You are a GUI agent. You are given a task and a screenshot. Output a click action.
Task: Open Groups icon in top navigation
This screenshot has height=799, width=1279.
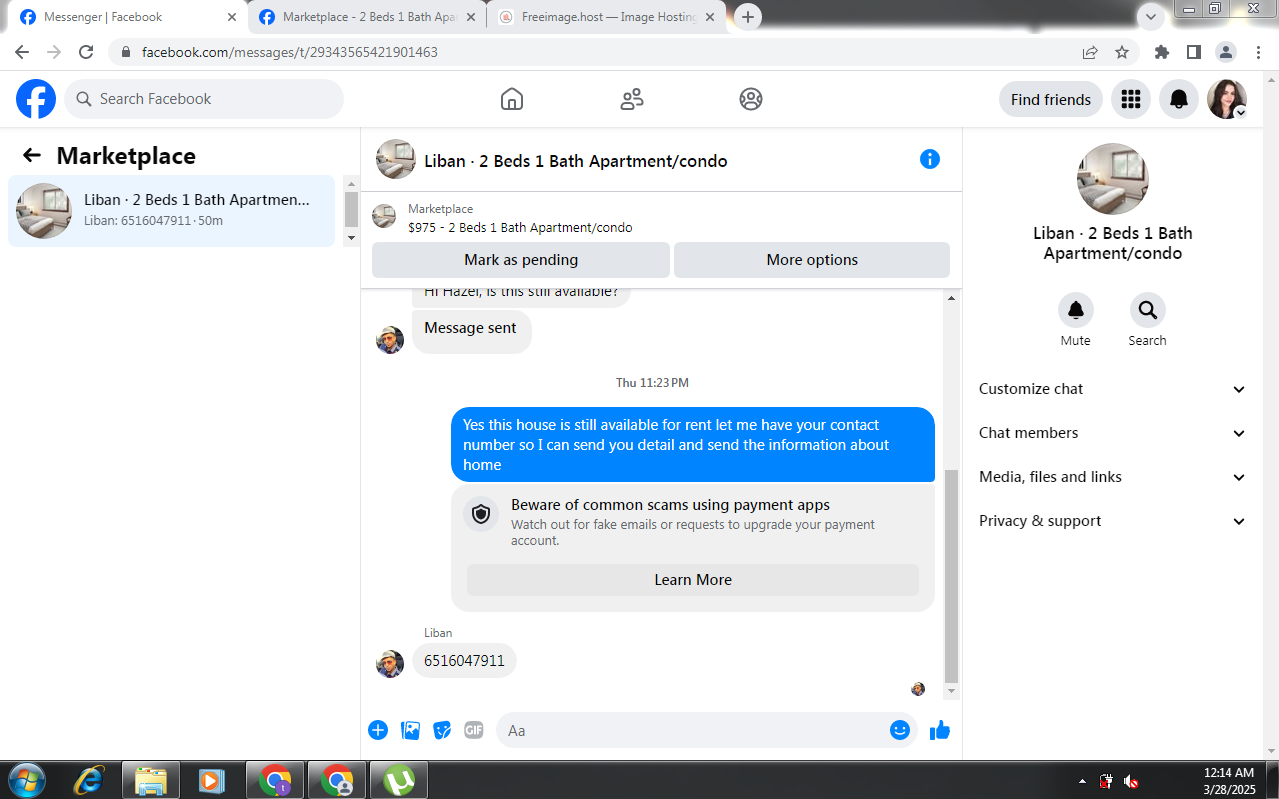coord(751,99)
